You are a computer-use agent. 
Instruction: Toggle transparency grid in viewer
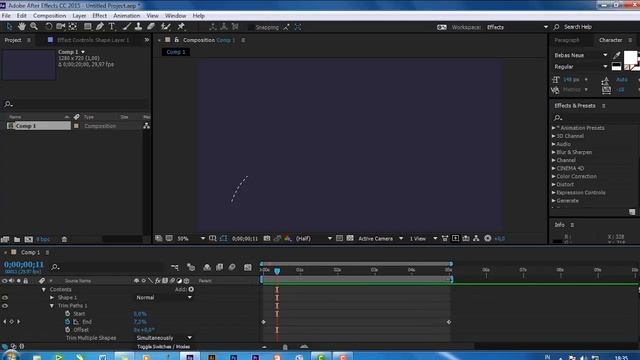click(350, 238)
